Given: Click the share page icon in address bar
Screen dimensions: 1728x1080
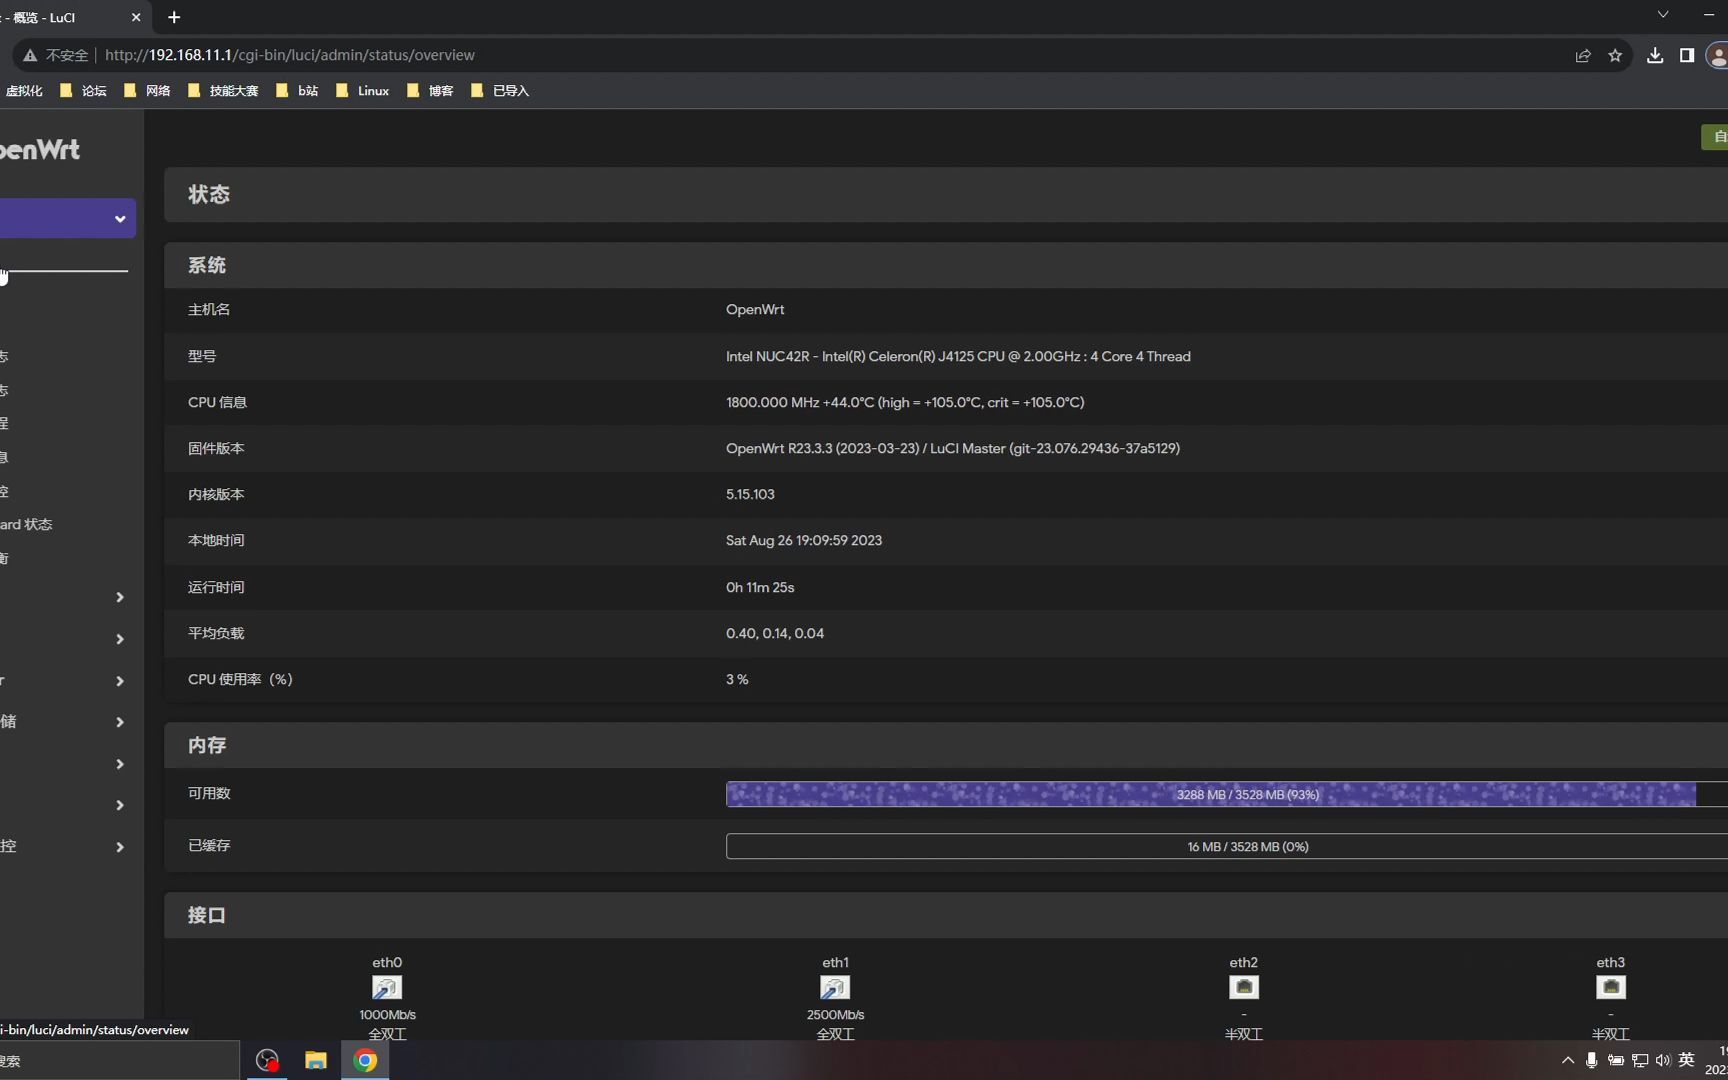Looking at the screenshot, I should 1583,56.
